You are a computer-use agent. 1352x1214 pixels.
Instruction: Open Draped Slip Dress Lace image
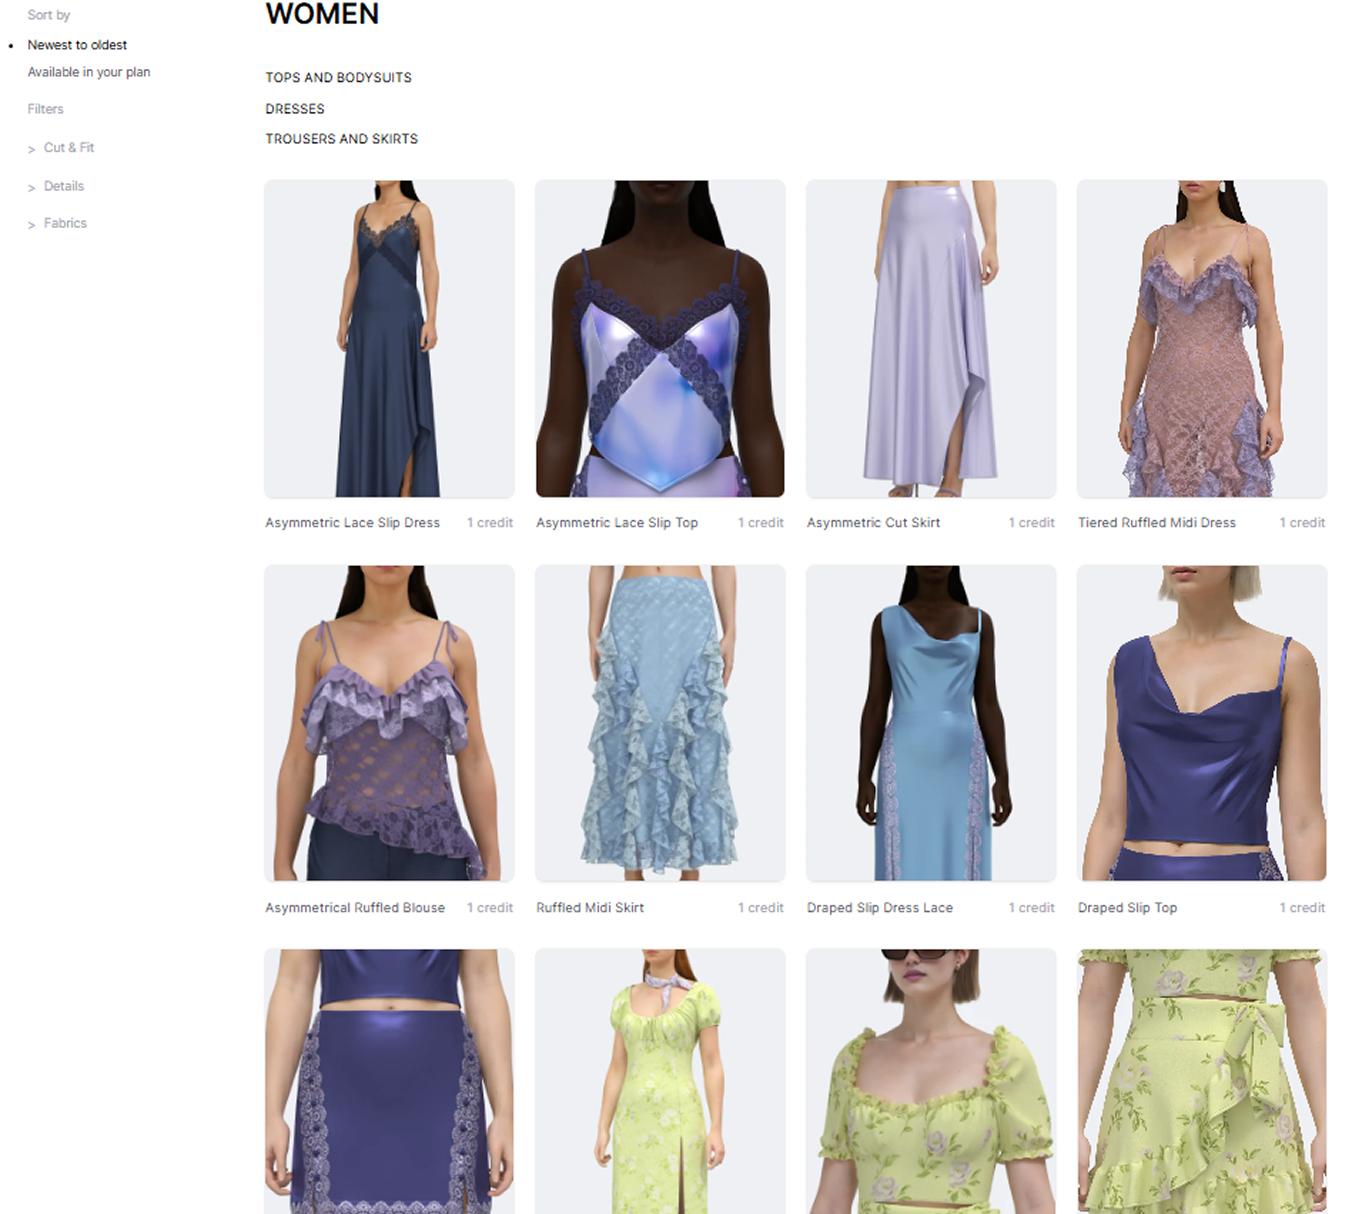931,723
